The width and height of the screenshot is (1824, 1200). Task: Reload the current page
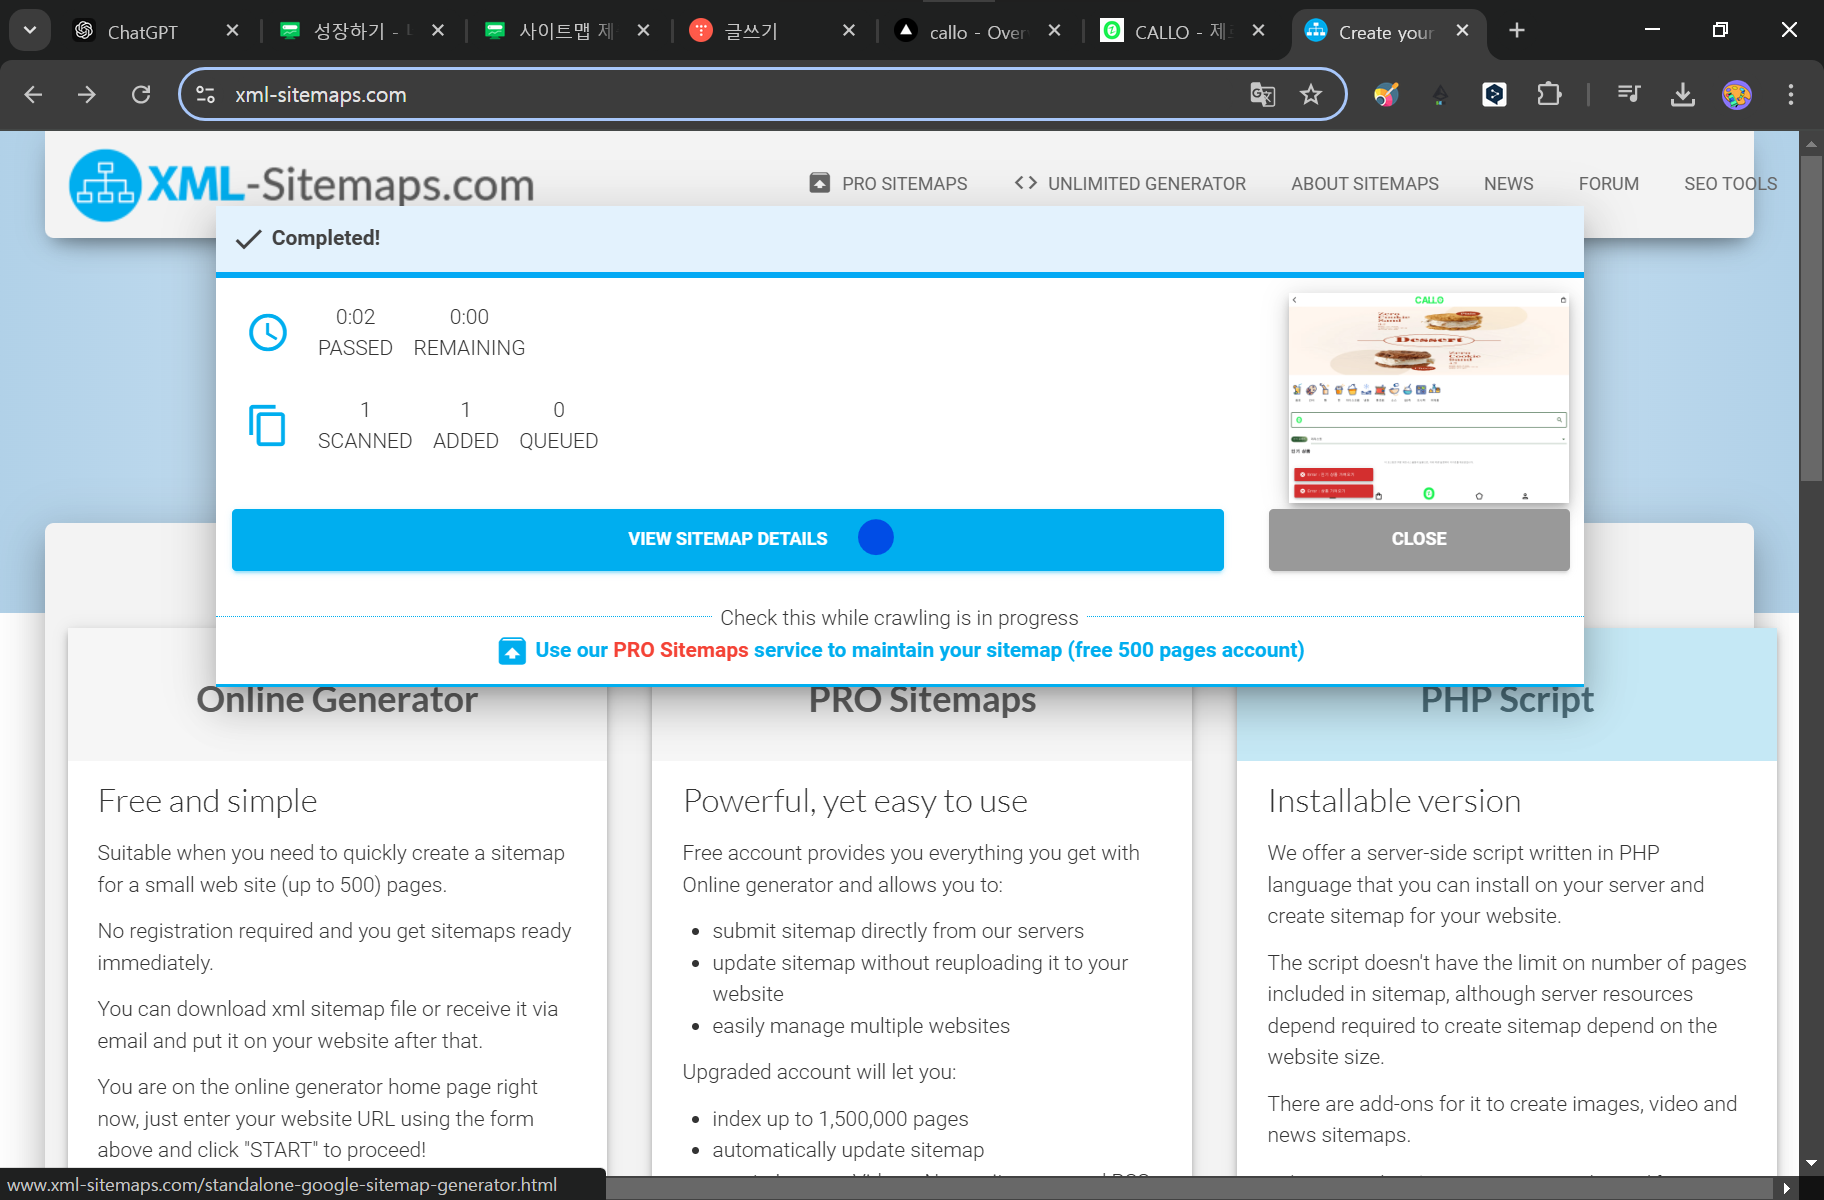tap(141, 94)
